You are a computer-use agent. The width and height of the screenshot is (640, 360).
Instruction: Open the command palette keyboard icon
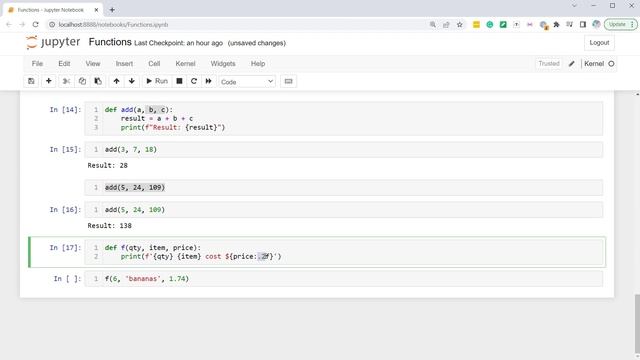coord(288,81)
